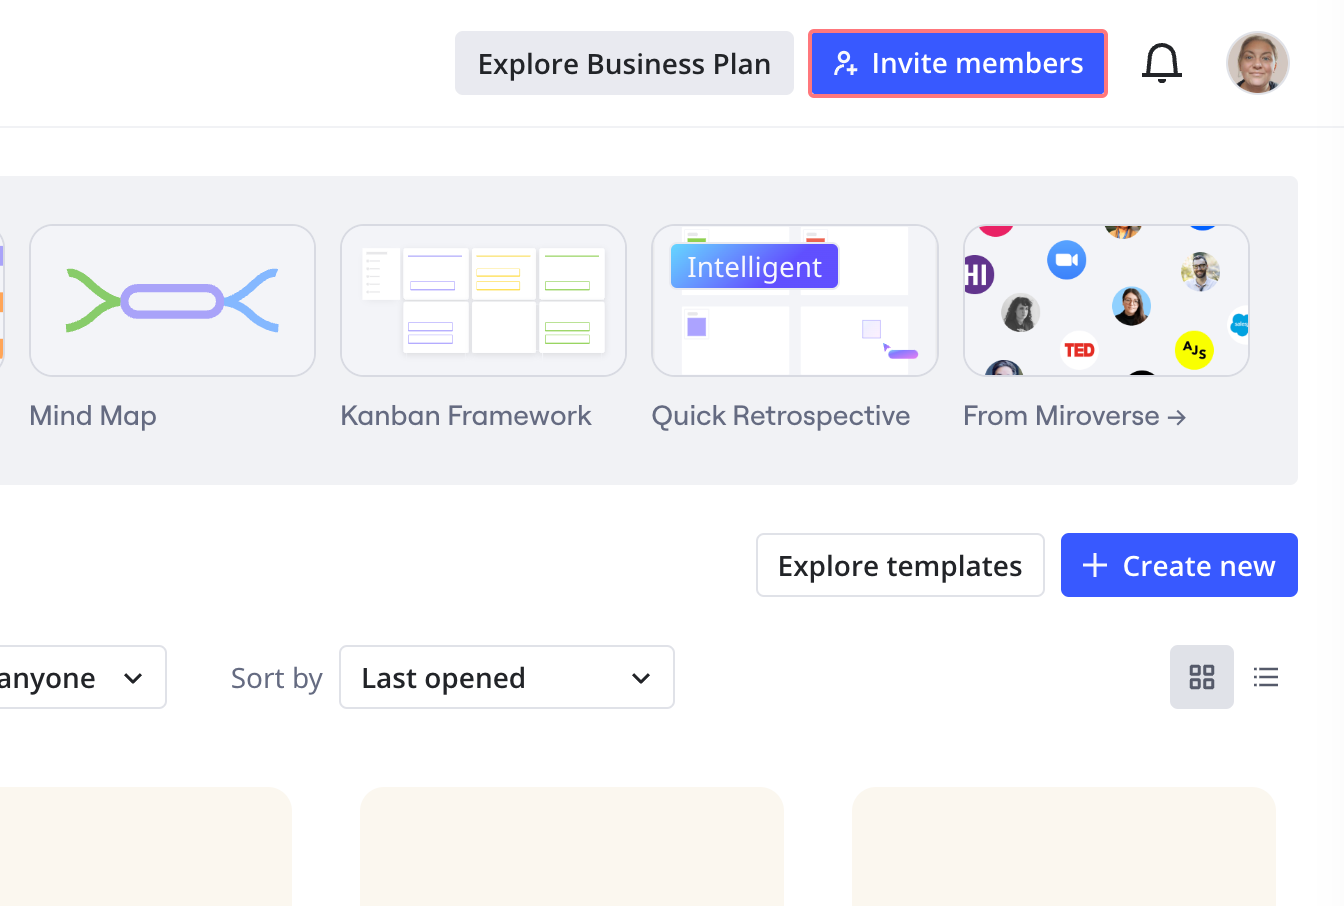Select the Mind Map template icon
Image resolution: width=1344 pixels, height=906 pixels.
(x=171, y=300)
